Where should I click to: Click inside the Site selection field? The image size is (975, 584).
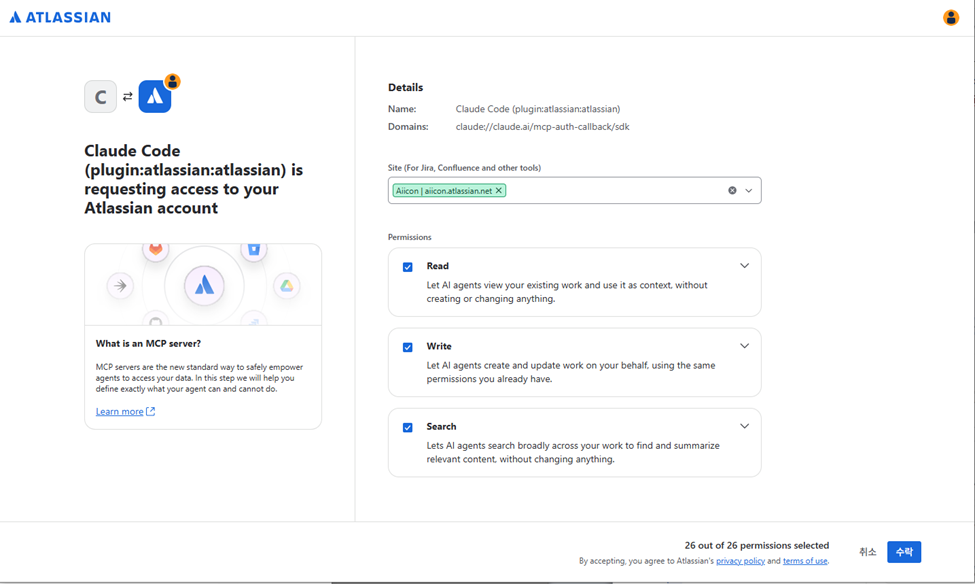point(574,190)
